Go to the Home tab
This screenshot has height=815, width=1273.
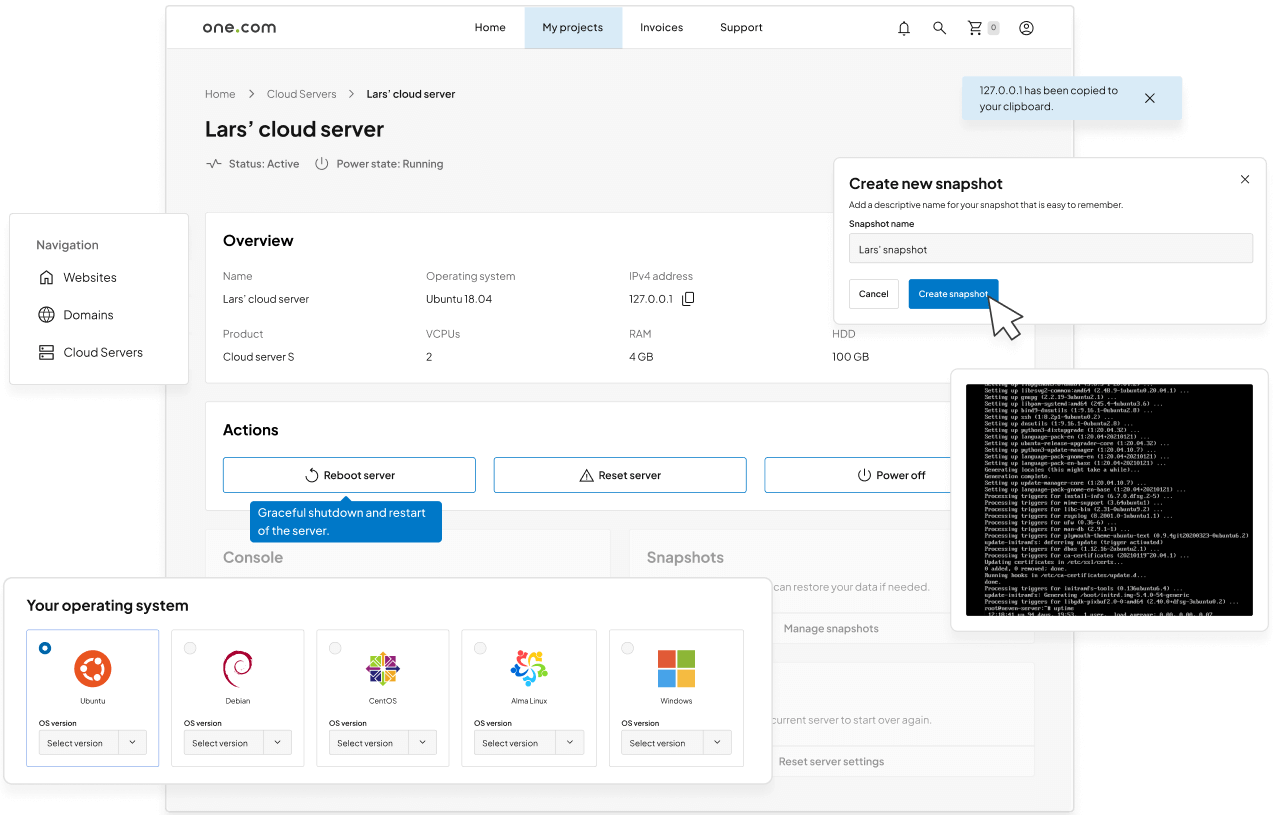point(490,28)
